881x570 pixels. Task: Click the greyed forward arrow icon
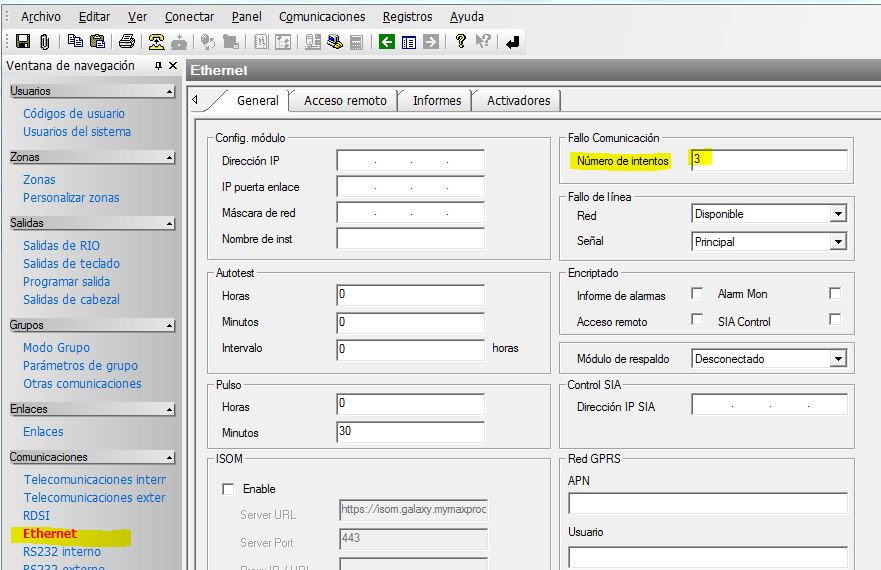[431, 42]
